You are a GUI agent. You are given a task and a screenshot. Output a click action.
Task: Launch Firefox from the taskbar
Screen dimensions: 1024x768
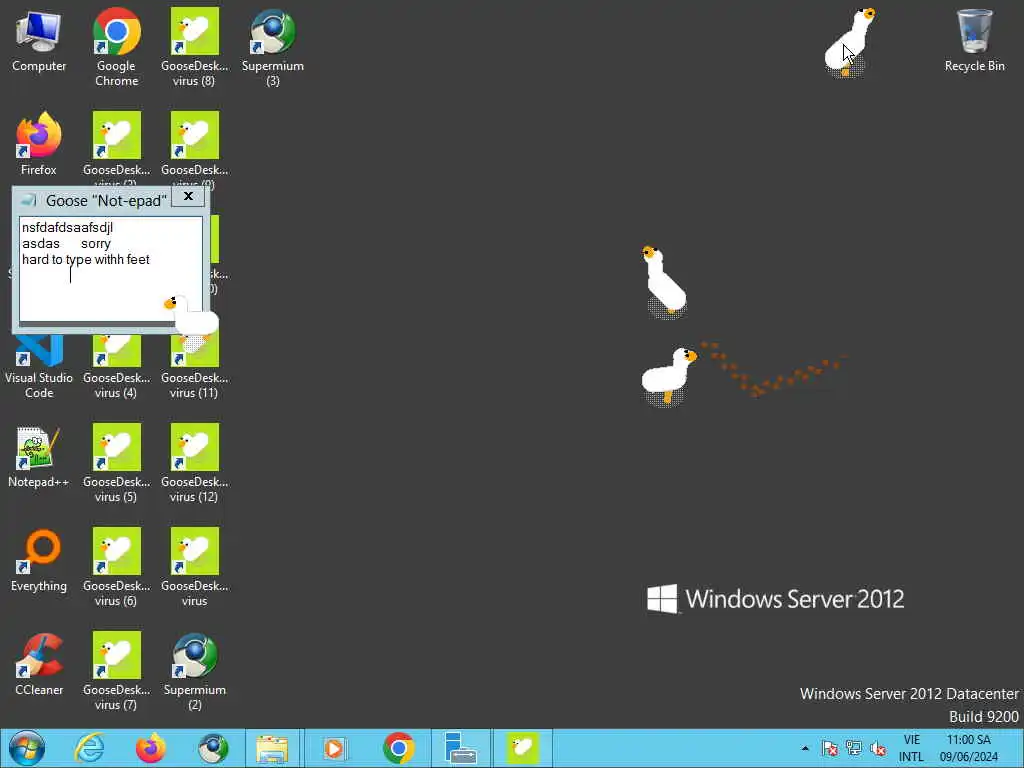[x=151, y=748]
